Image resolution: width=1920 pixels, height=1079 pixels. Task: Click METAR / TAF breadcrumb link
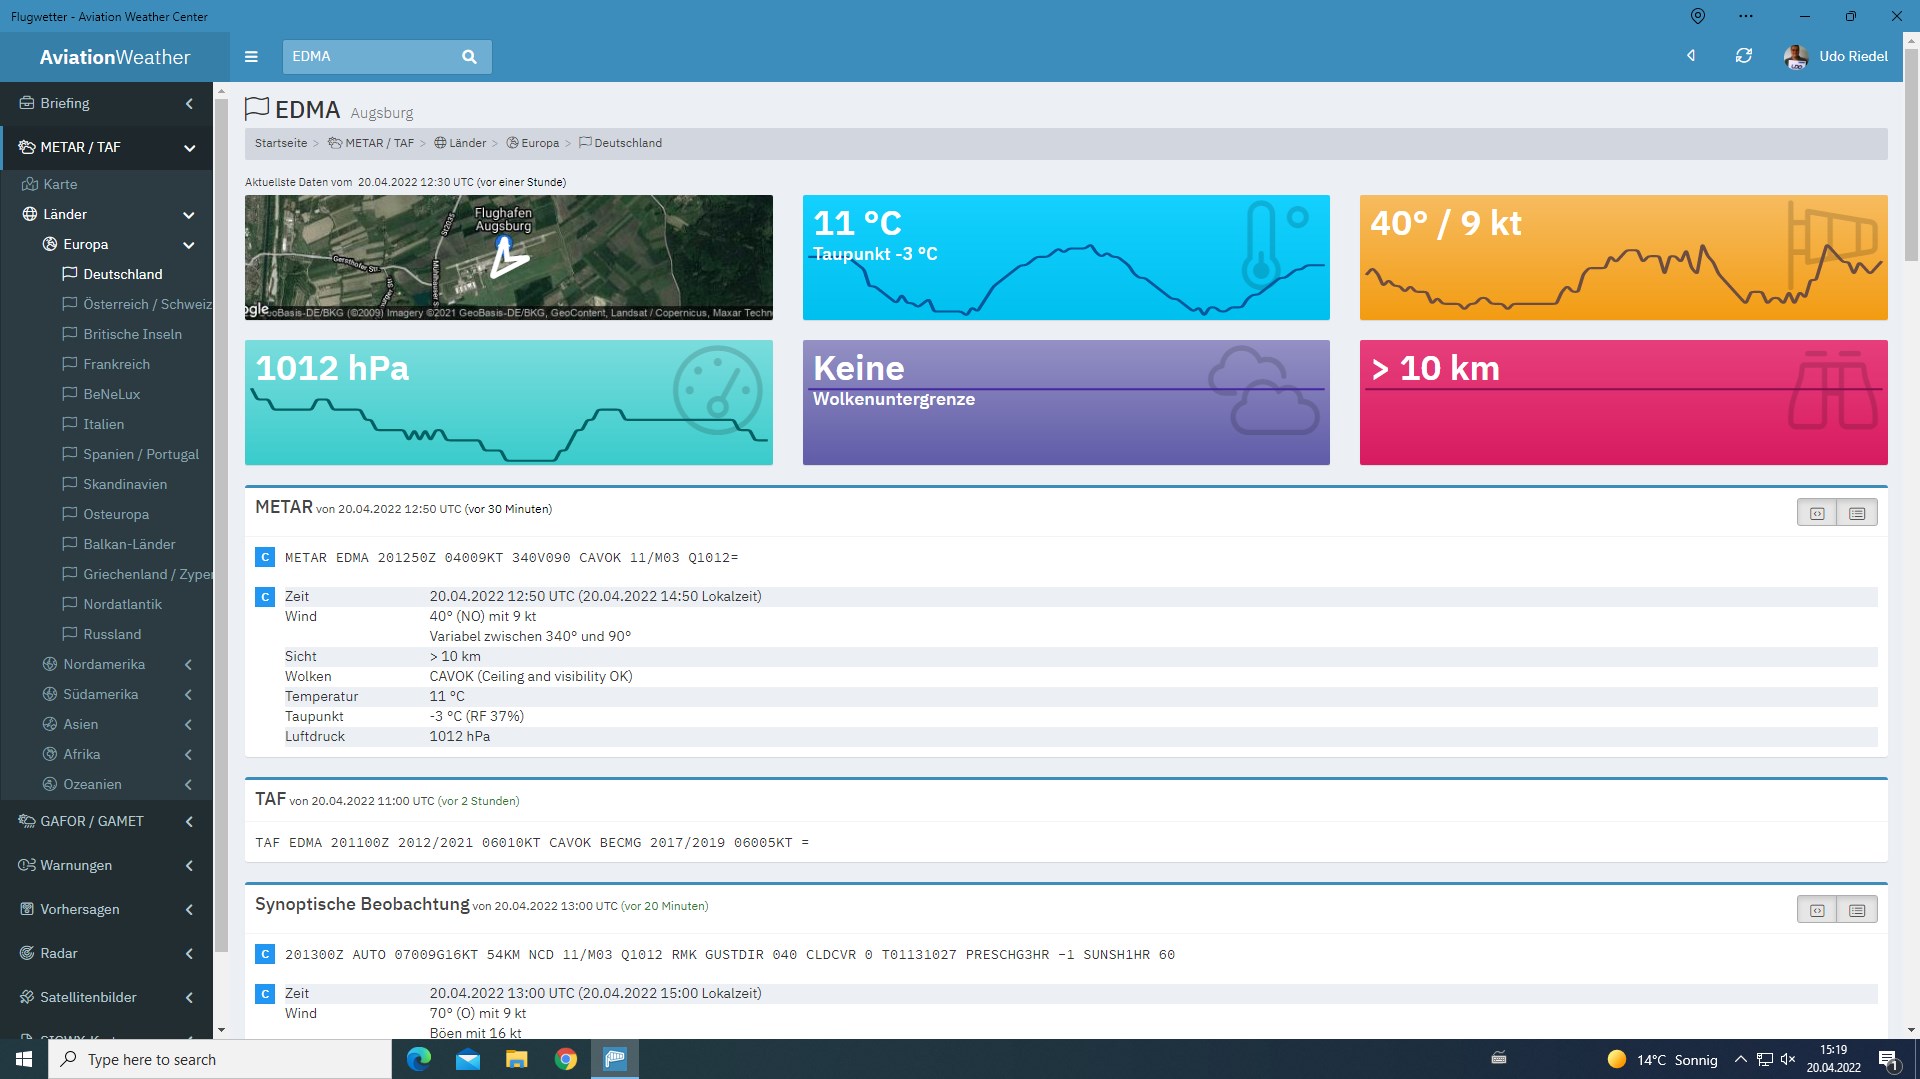(371, 143)
